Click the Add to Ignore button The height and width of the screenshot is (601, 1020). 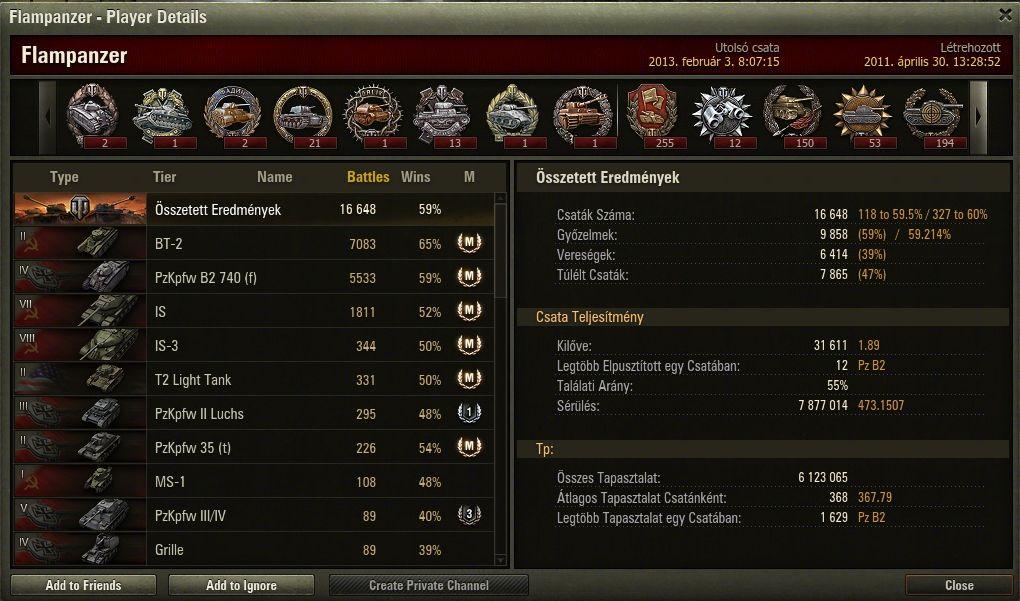coord(241,585)
